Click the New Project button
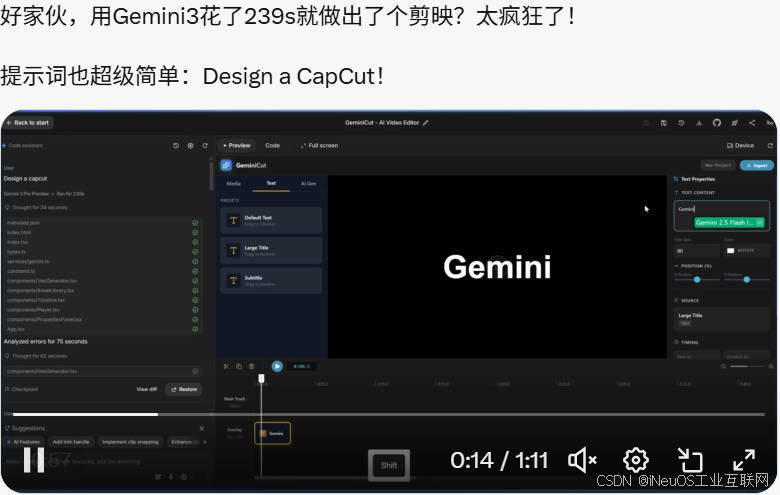 pyautogui.click(x=718, y=165)
